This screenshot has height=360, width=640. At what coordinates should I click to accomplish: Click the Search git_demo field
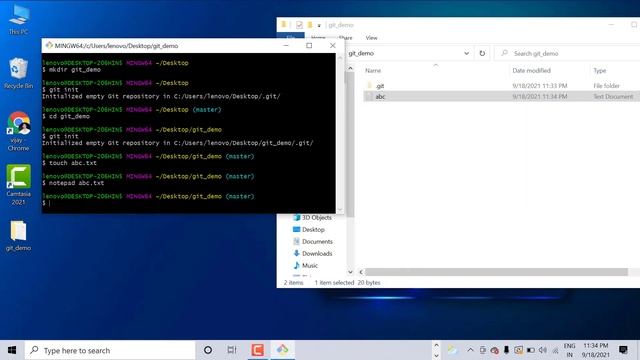point(567,53)
